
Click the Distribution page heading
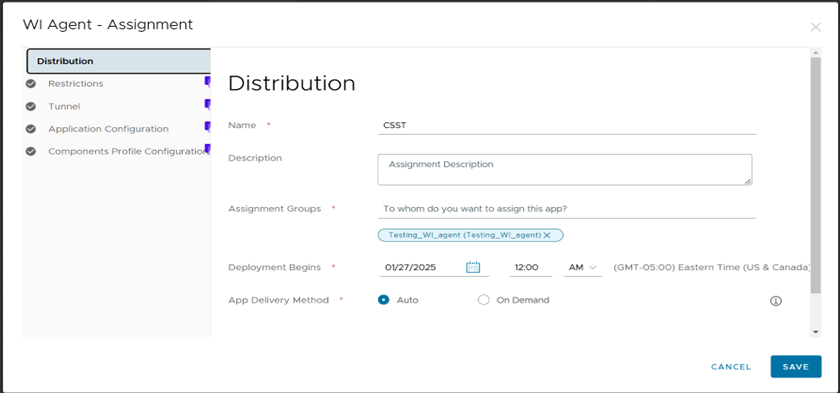tap(292, 84)
